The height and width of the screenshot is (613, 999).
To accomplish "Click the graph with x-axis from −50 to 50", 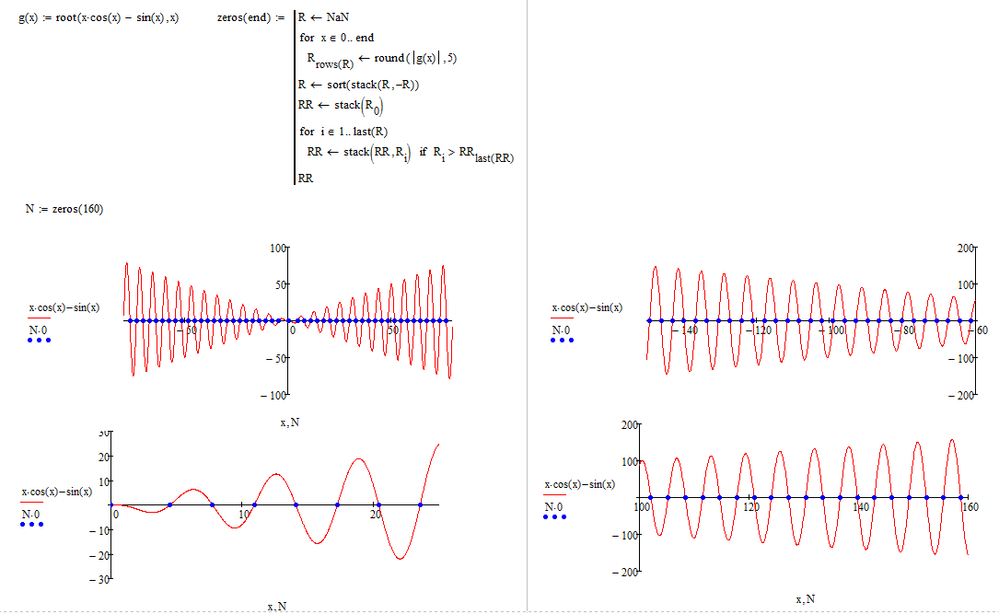I will point(288,321).
